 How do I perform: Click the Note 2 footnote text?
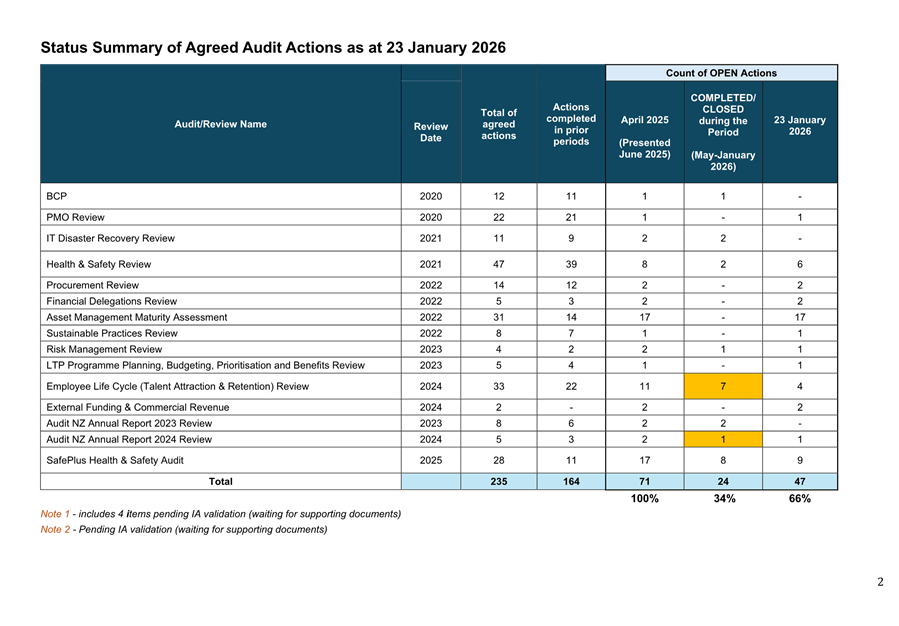tap(183, 530)
